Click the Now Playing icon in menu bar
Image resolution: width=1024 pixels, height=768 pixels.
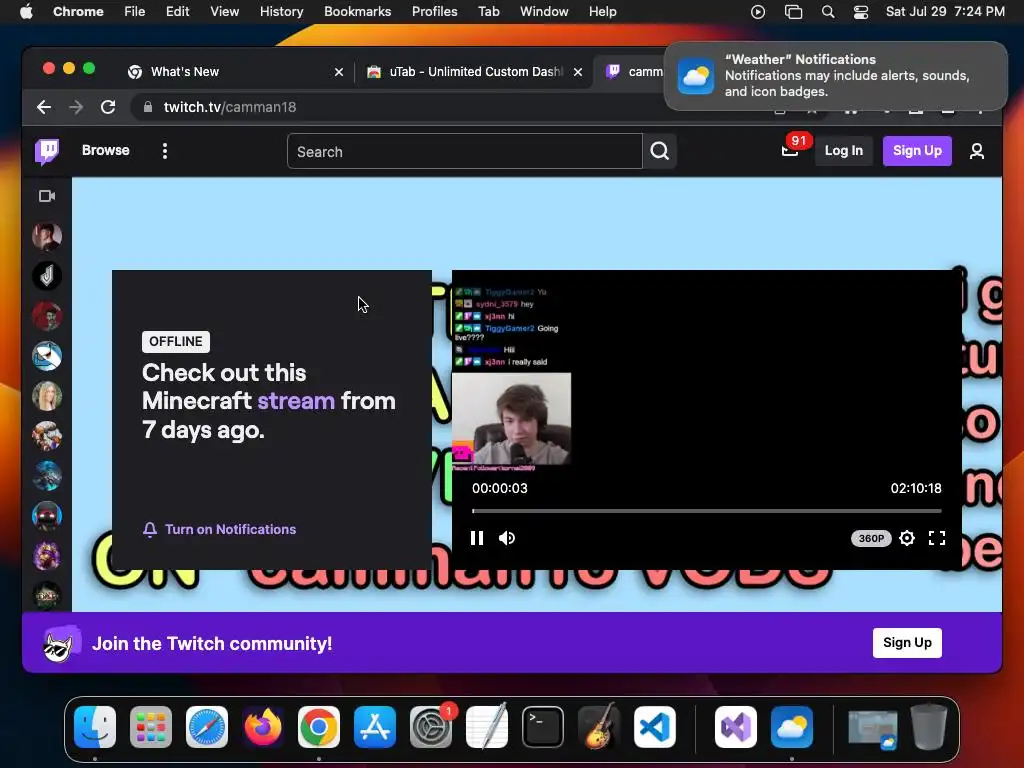point(758,12)
